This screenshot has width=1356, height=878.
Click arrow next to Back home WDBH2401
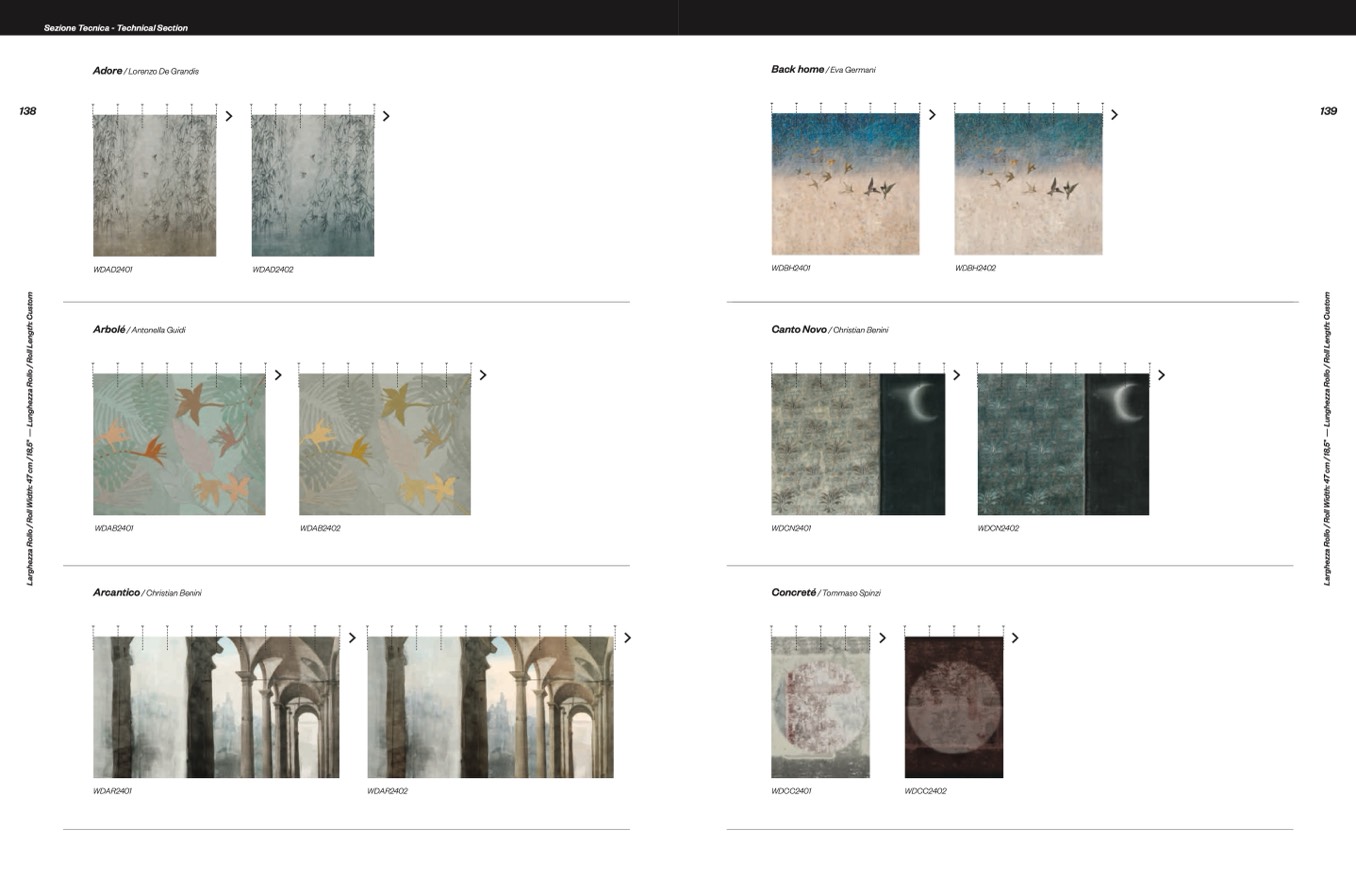click(932, 115)
